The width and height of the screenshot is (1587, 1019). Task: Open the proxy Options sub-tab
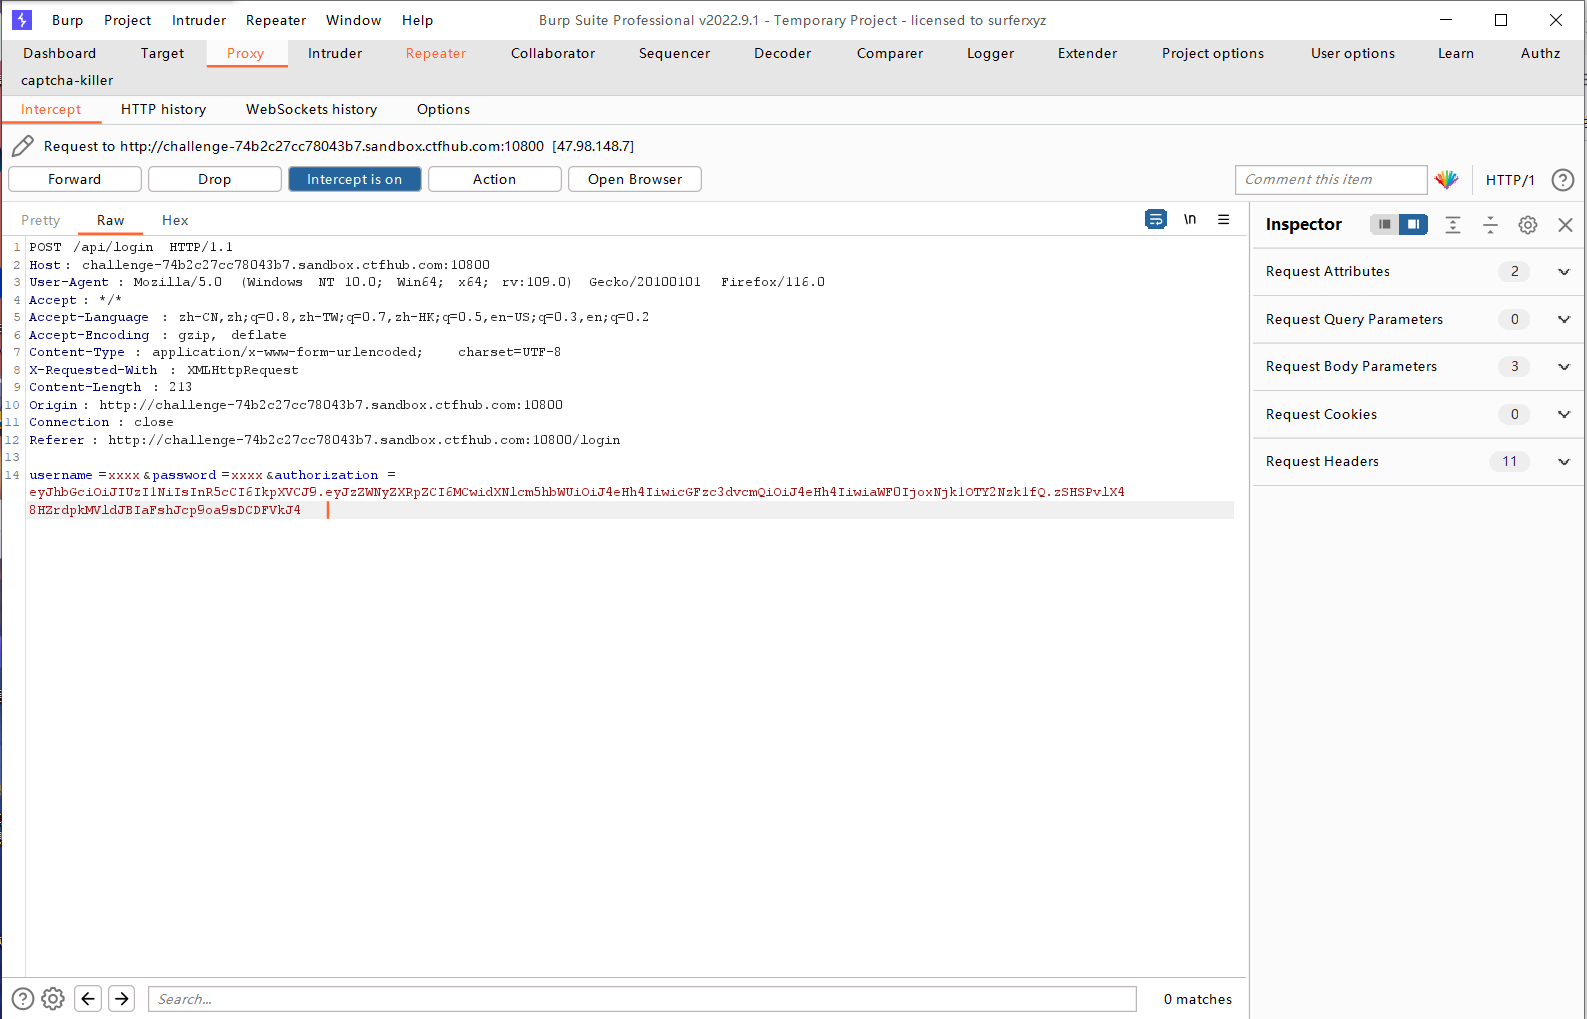pyautogui.click(x=444, y=110)
